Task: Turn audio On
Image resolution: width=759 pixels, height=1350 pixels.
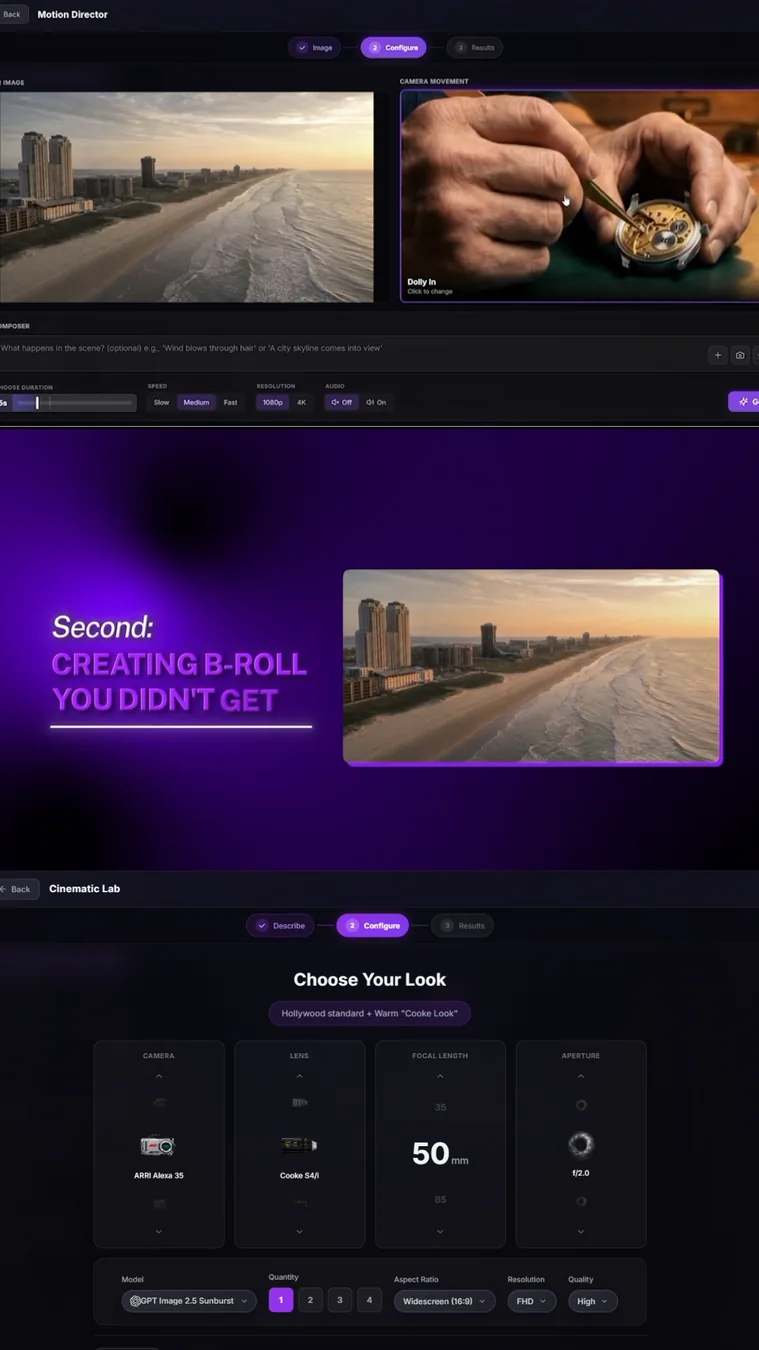Action: [376, 402]
